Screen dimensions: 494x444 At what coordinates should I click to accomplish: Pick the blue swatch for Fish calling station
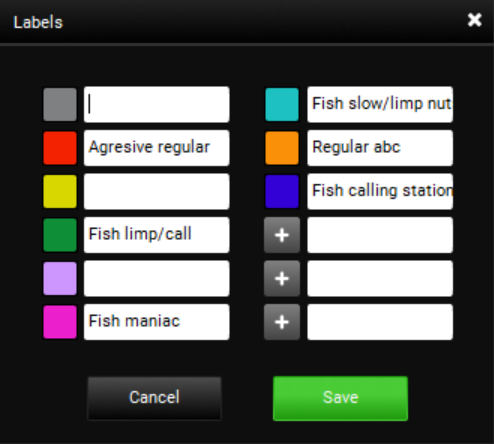282,192
